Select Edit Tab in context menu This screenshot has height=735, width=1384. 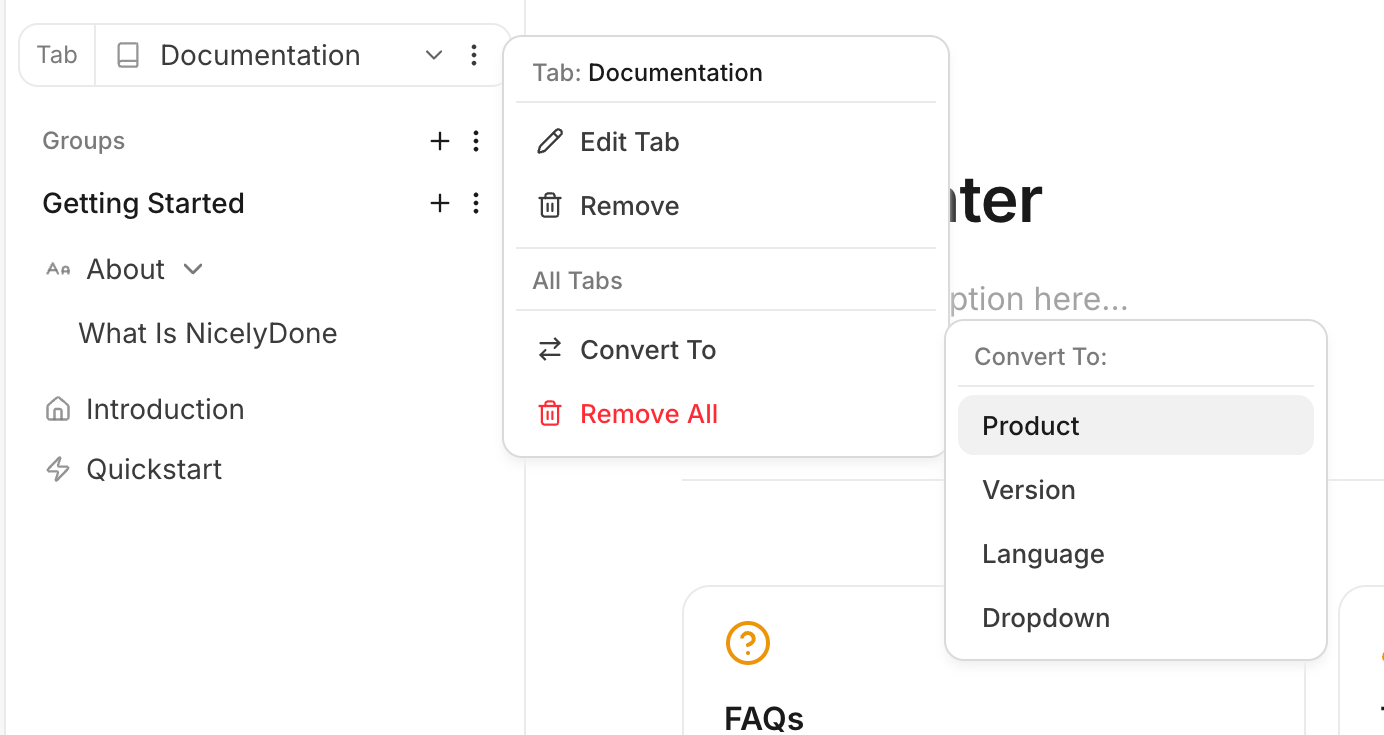point(726,142)
